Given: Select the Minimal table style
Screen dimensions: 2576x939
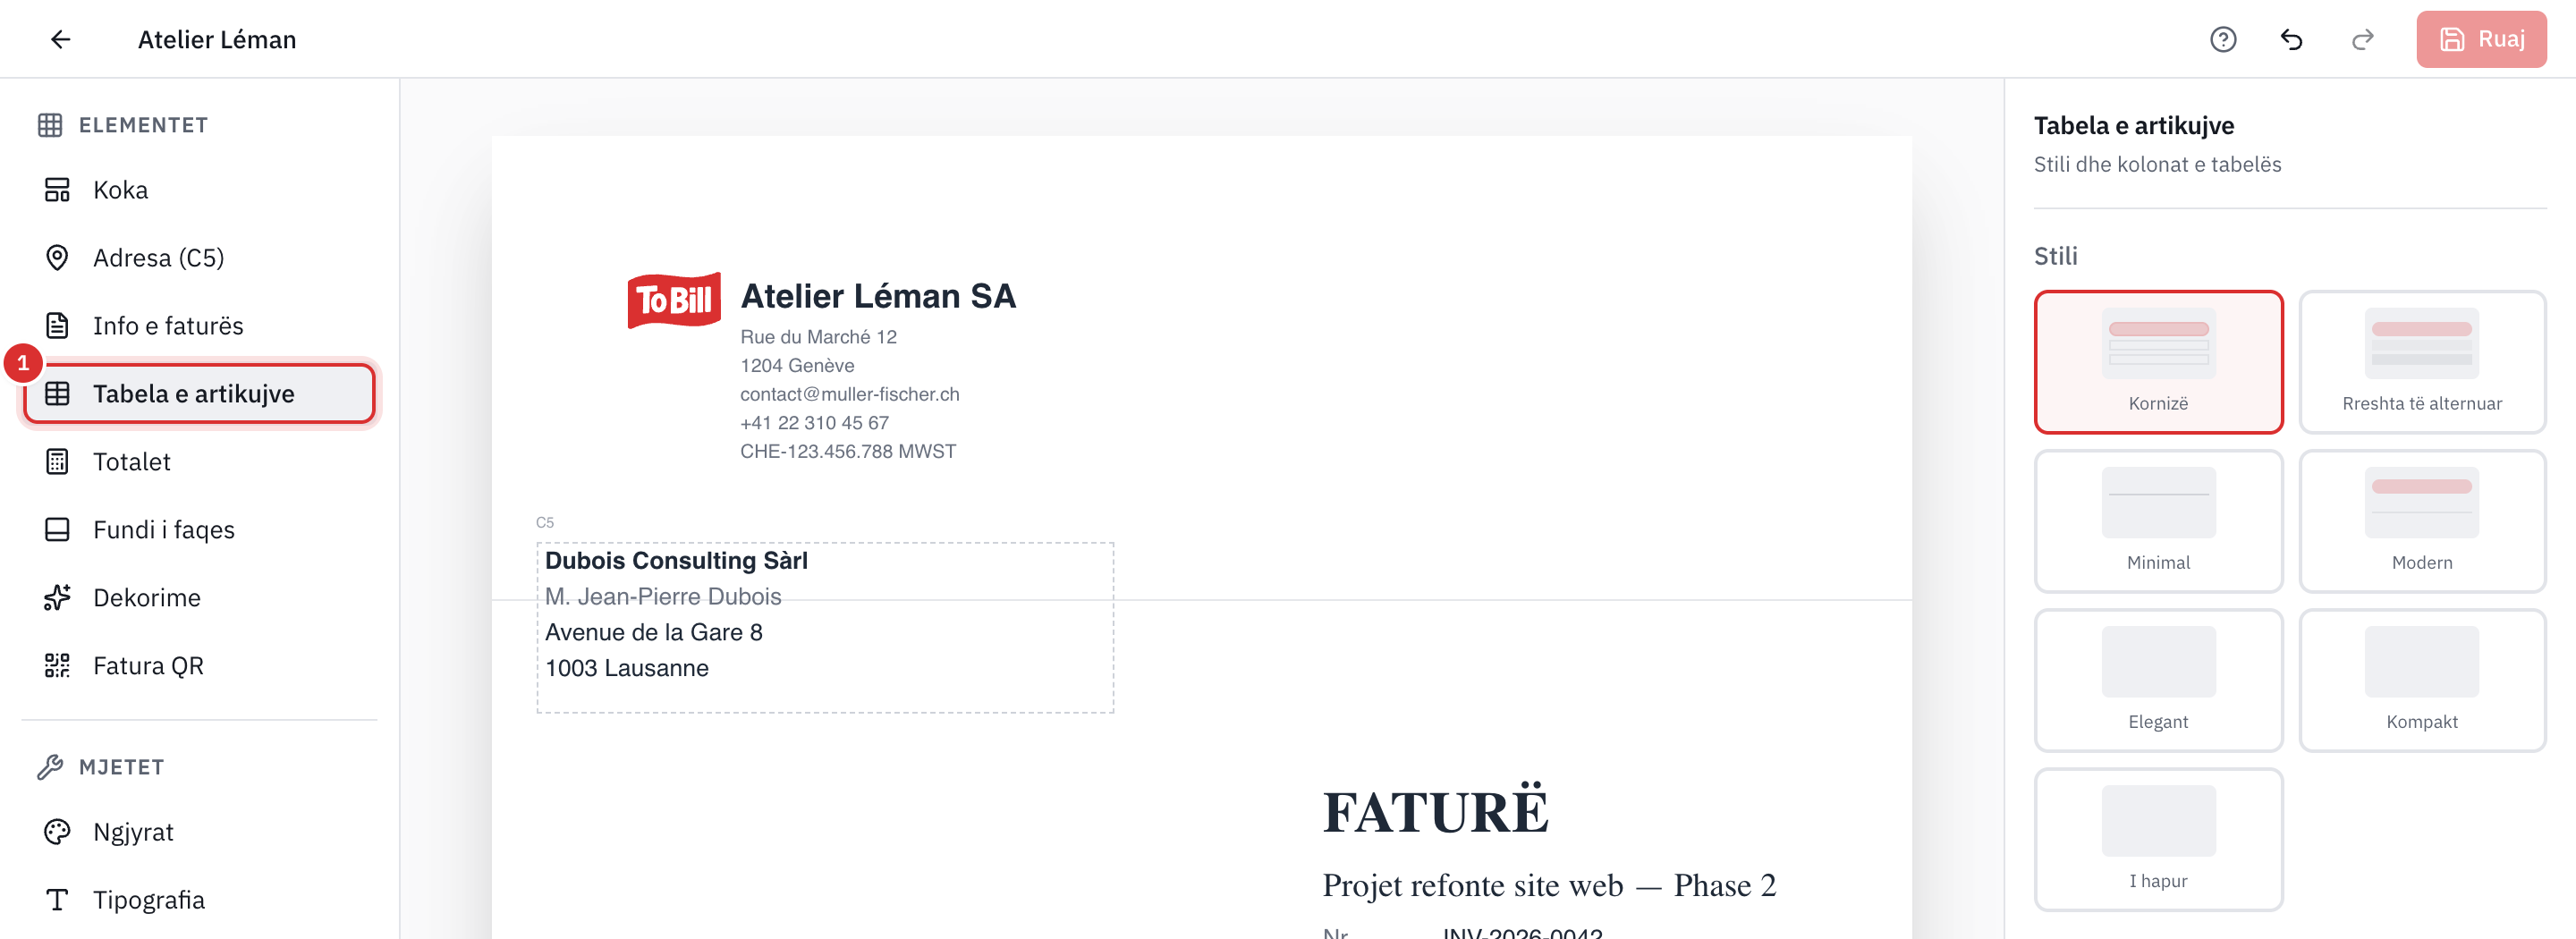Looking at the screenshot, I should point(2158,521).
